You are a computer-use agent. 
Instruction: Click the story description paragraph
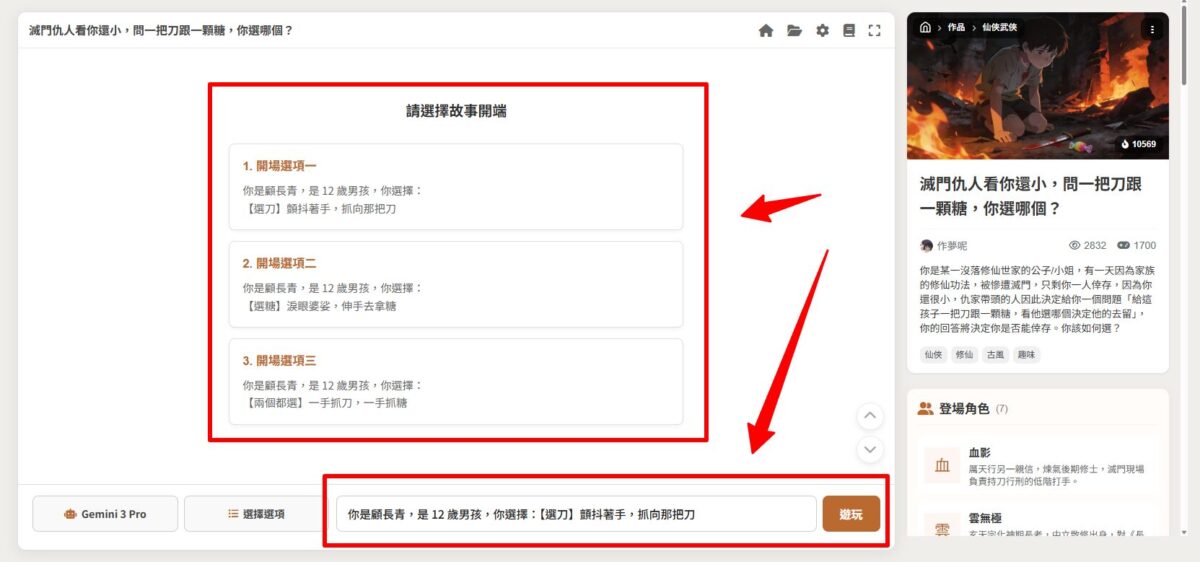pos(1037,299)
